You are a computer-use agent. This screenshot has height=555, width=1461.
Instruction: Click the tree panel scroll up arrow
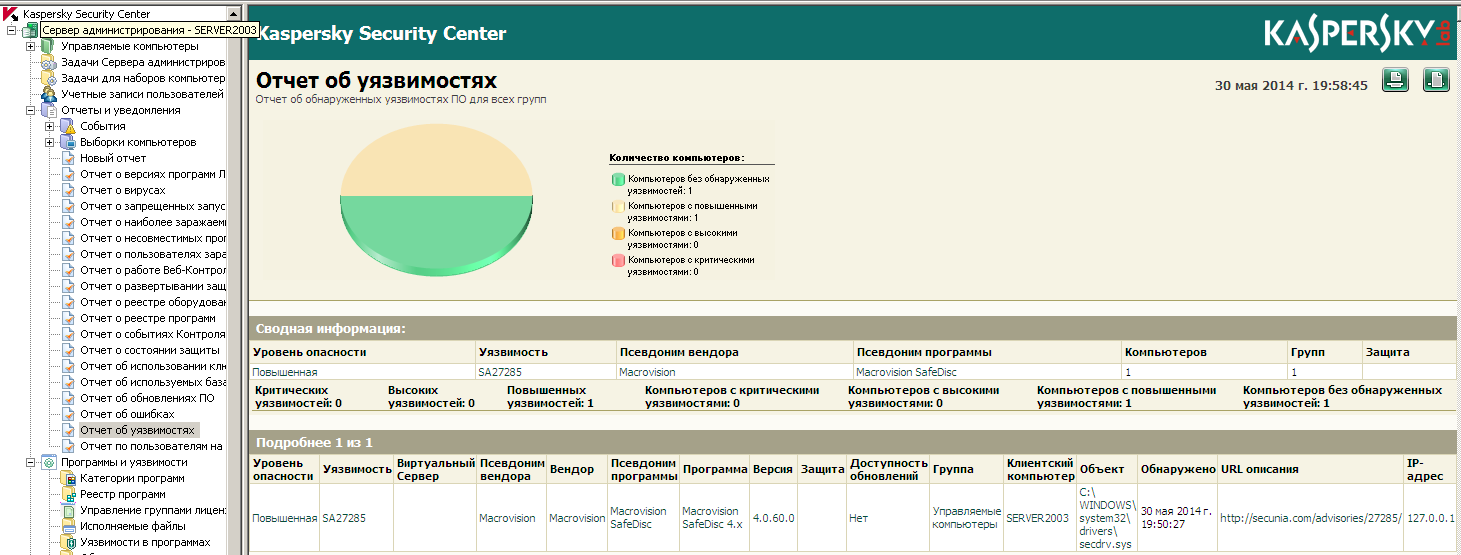pyautogui.click(x=234, y=14)
